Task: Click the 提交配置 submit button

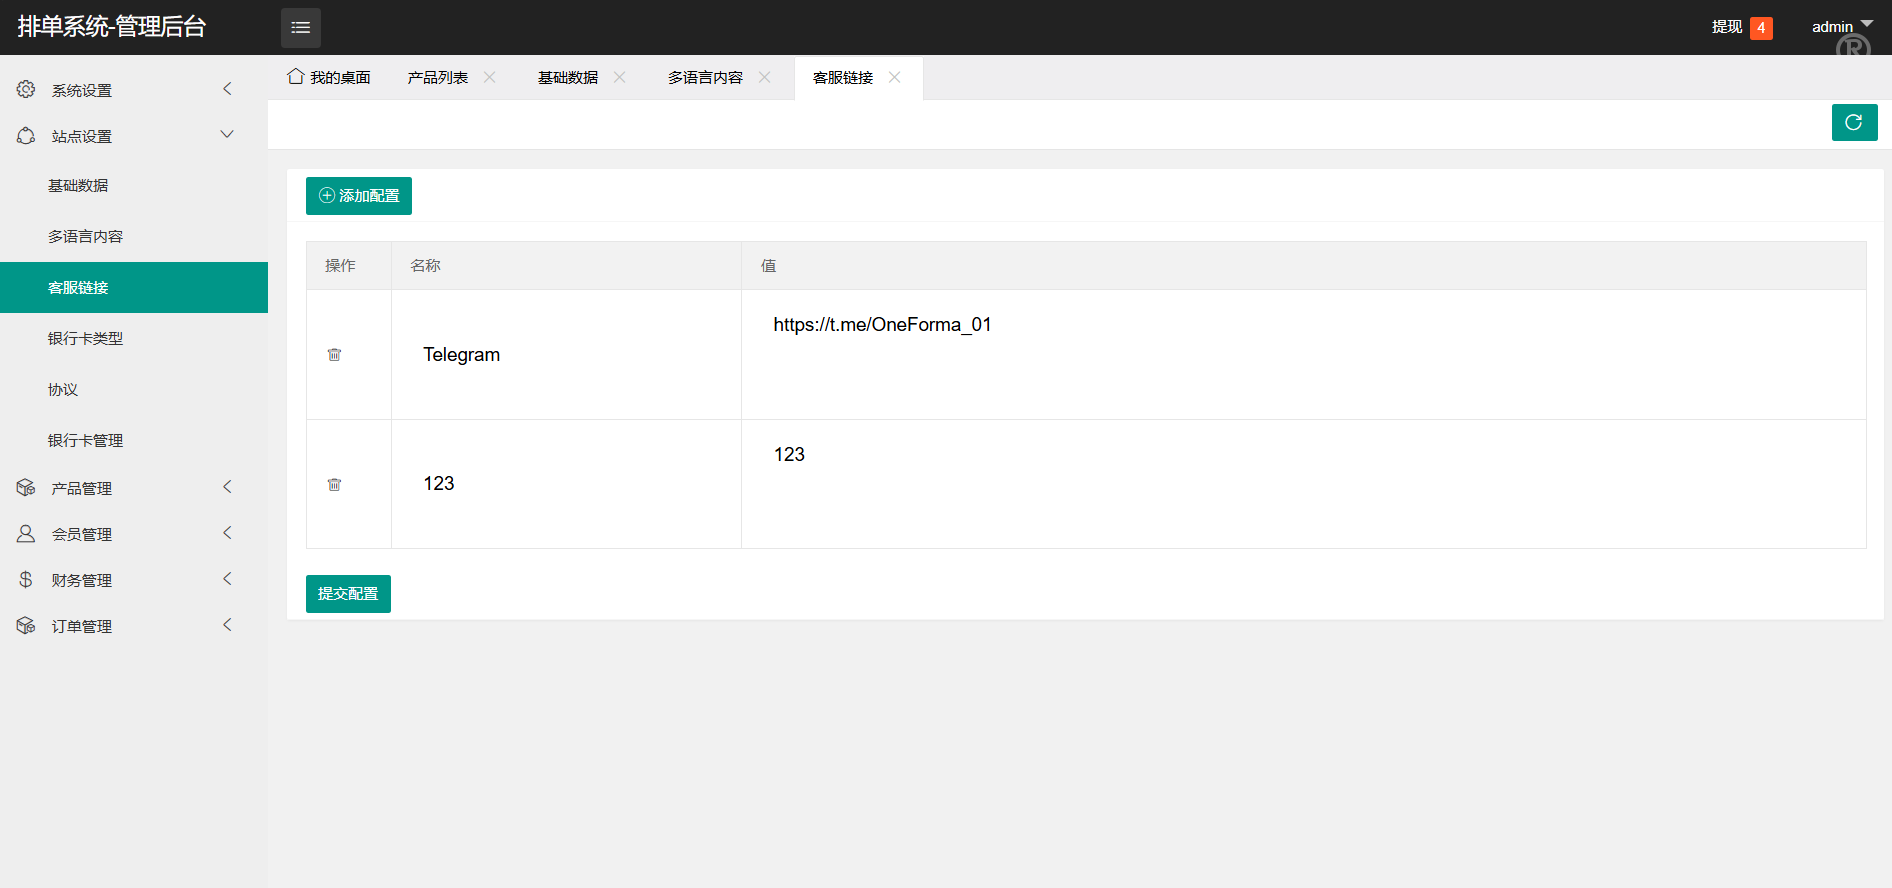Action: [x=348, y=594]
